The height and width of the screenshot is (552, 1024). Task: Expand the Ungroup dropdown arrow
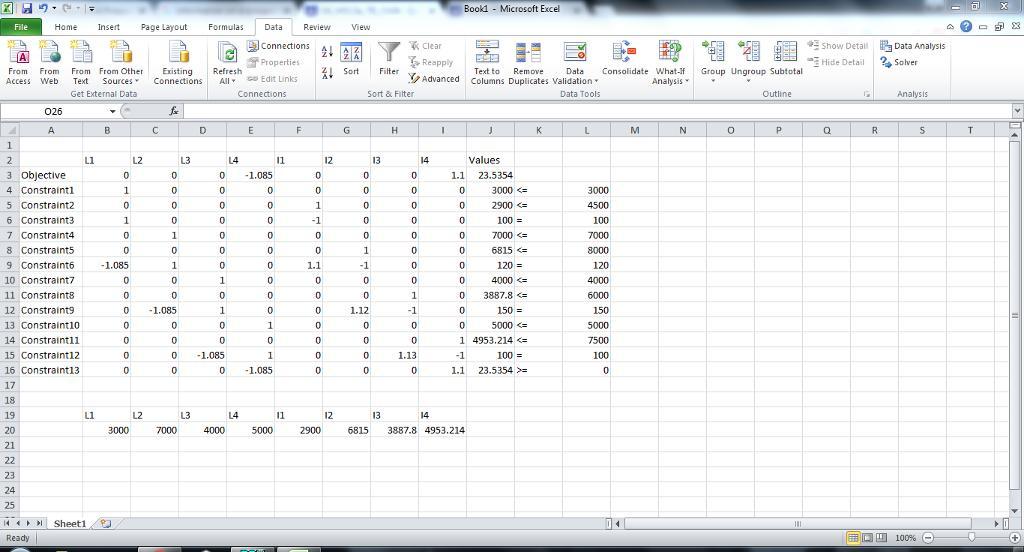click(x=748, y=80)
